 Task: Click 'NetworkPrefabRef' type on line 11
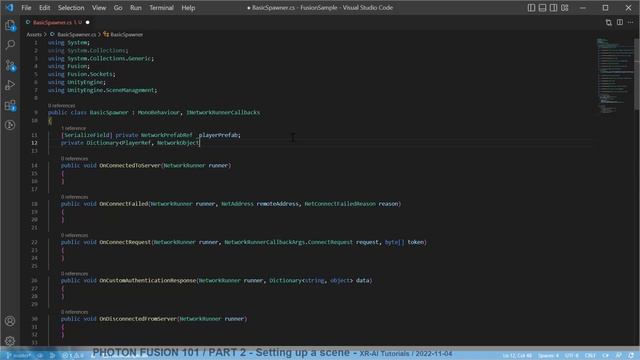pos(167,135)
